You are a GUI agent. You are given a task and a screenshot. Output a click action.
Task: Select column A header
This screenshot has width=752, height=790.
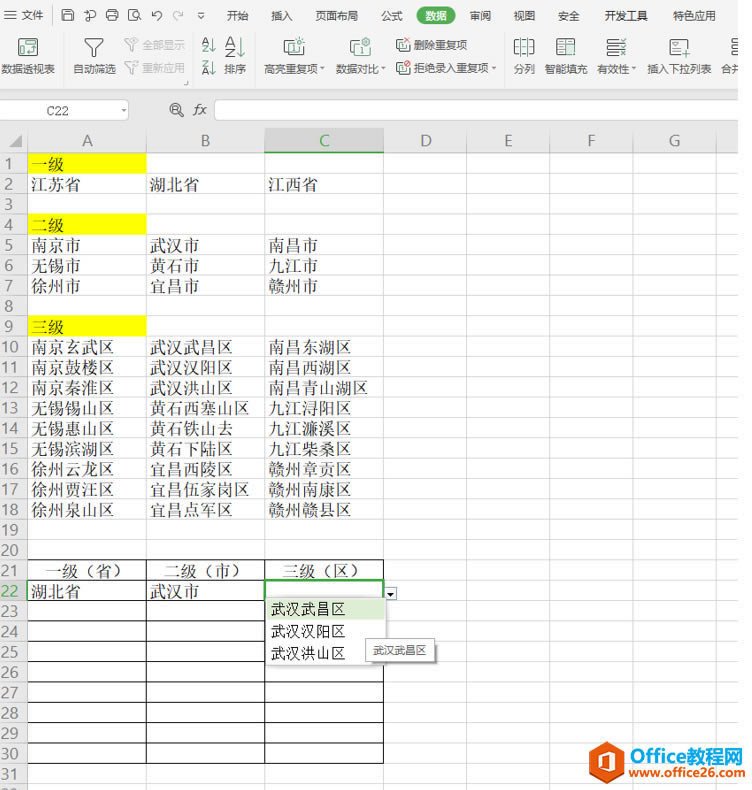pyautogui.click(x=87, y=141)
